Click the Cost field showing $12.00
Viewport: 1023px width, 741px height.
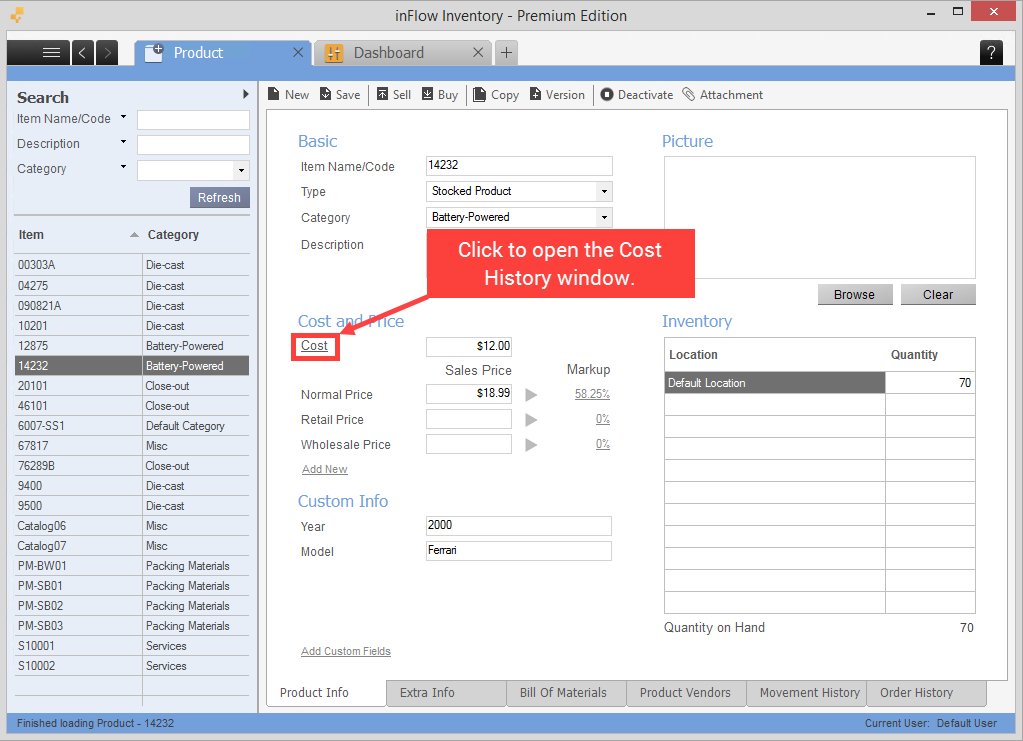coord(469,346)
